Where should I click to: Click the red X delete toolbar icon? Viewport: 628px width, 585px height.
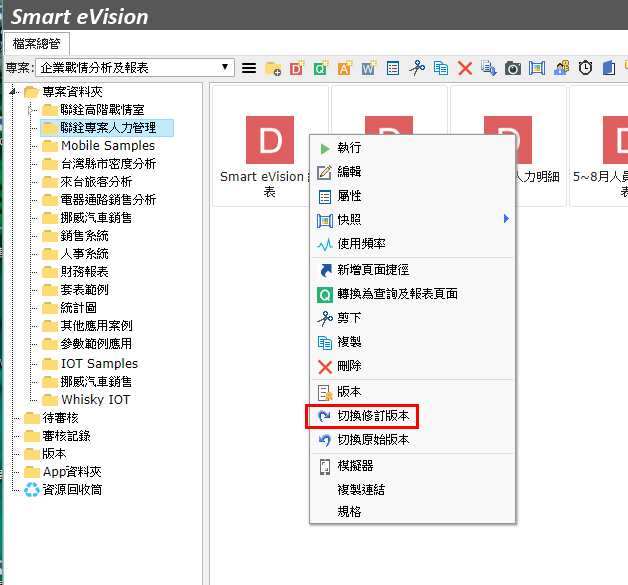coord(465,68)
